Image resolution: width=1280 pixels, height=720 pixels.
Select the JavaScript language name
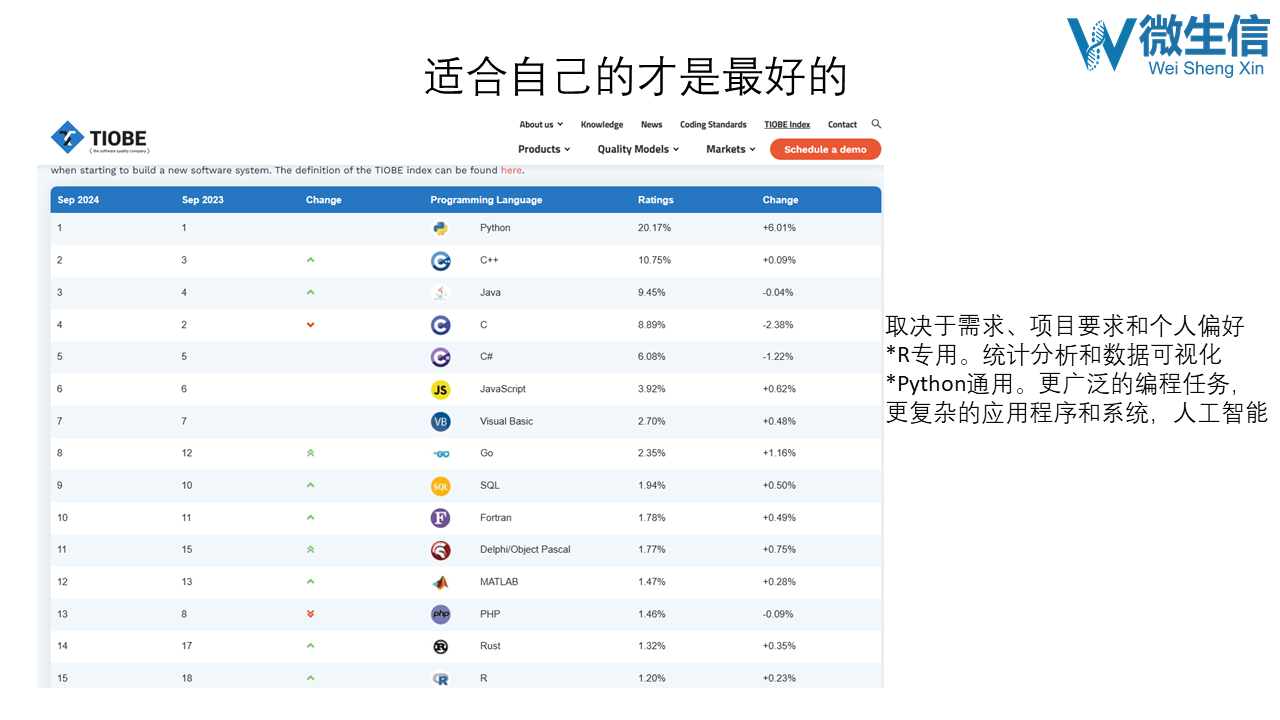[x=503, y=389]
